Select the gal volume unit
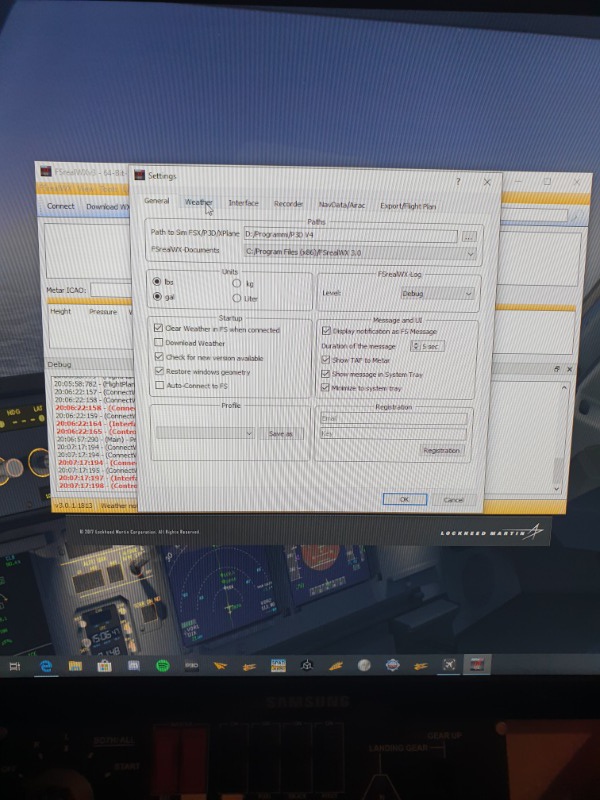Image resolution: width=600 pixels, height=800 pixels. (x=157, y=296)
